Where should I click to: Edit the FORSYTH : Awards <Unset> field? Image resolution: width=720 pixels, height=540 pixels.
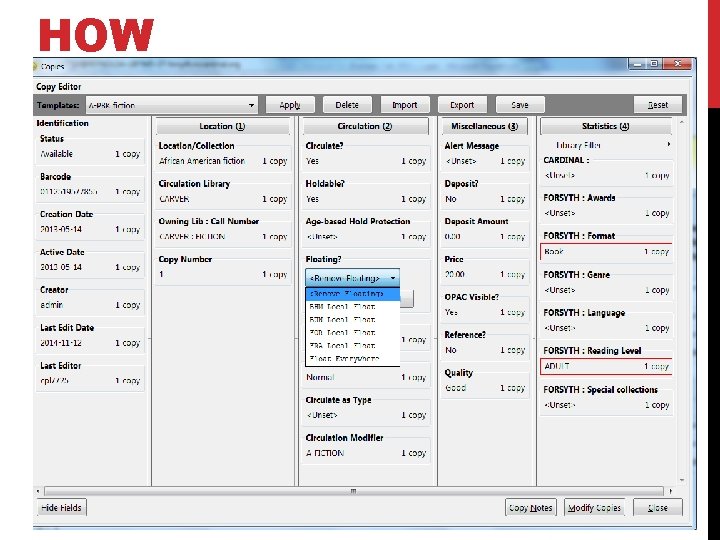coord(607,213)
